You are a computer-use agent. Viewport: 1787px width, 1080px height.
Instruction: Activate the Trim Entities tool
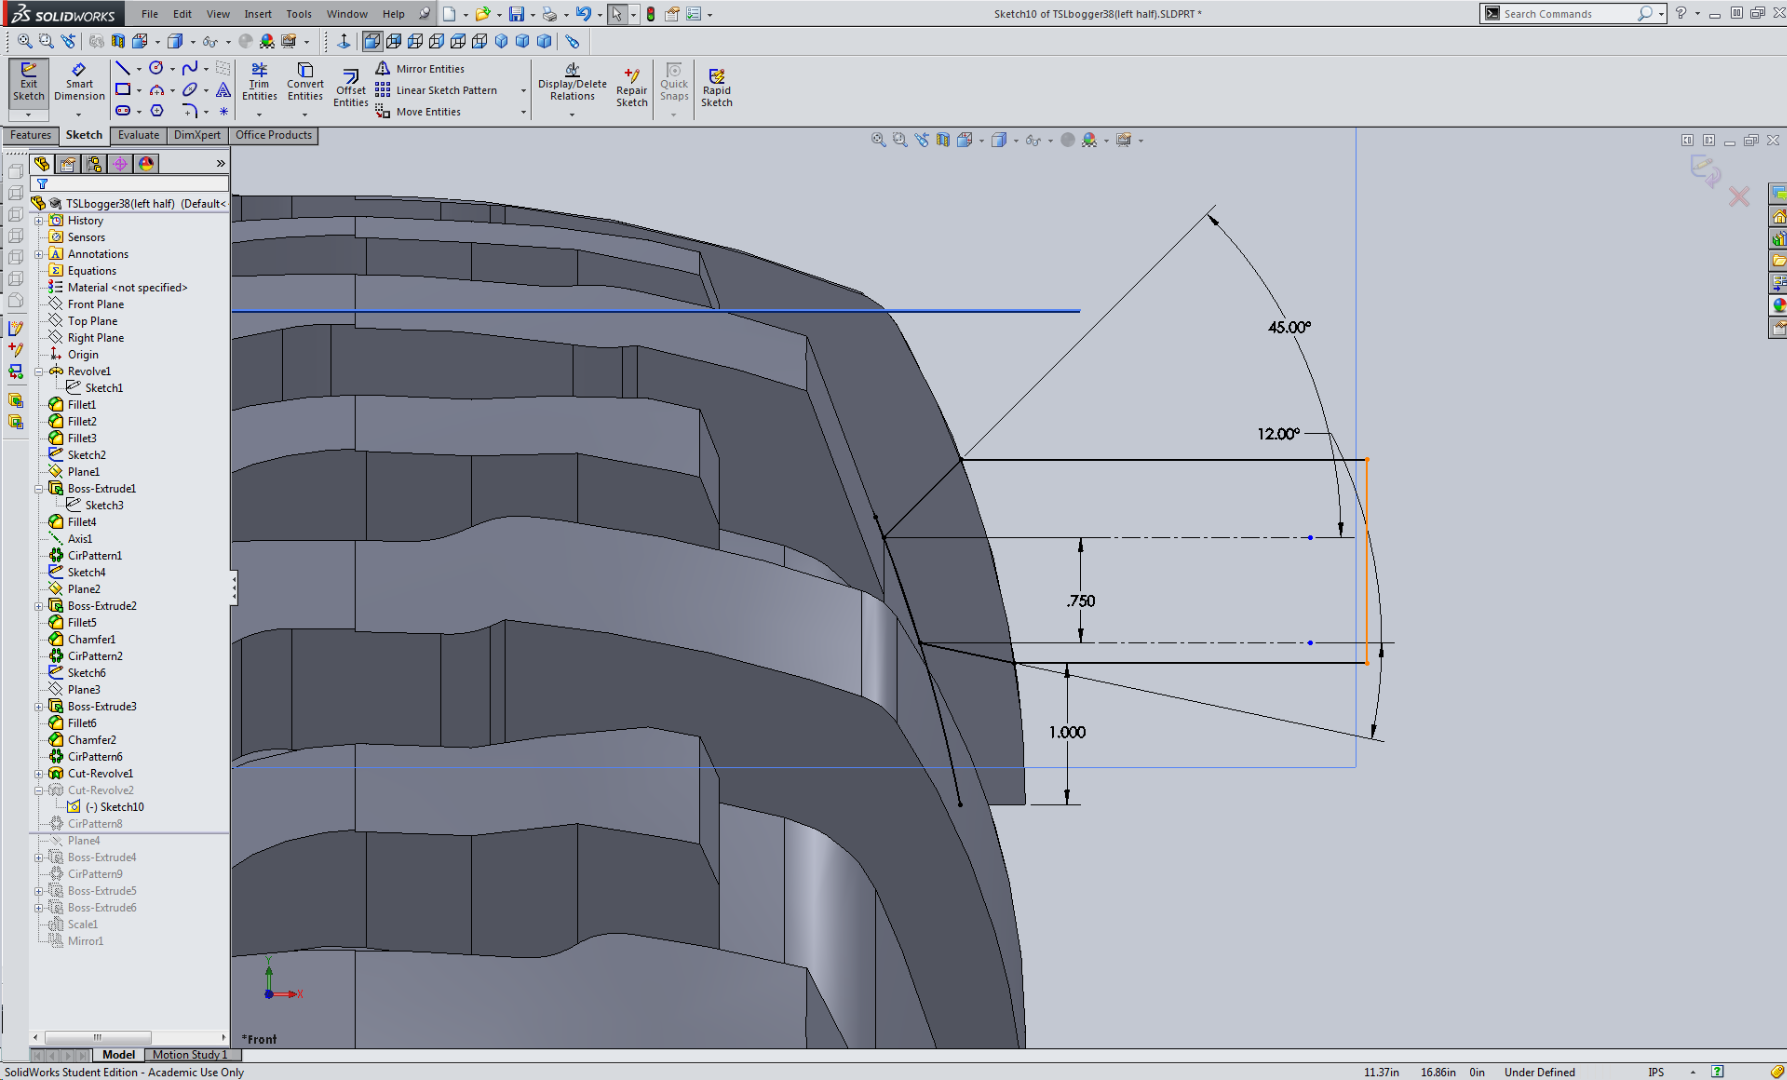pyautogui.click(x=259, y=85)
